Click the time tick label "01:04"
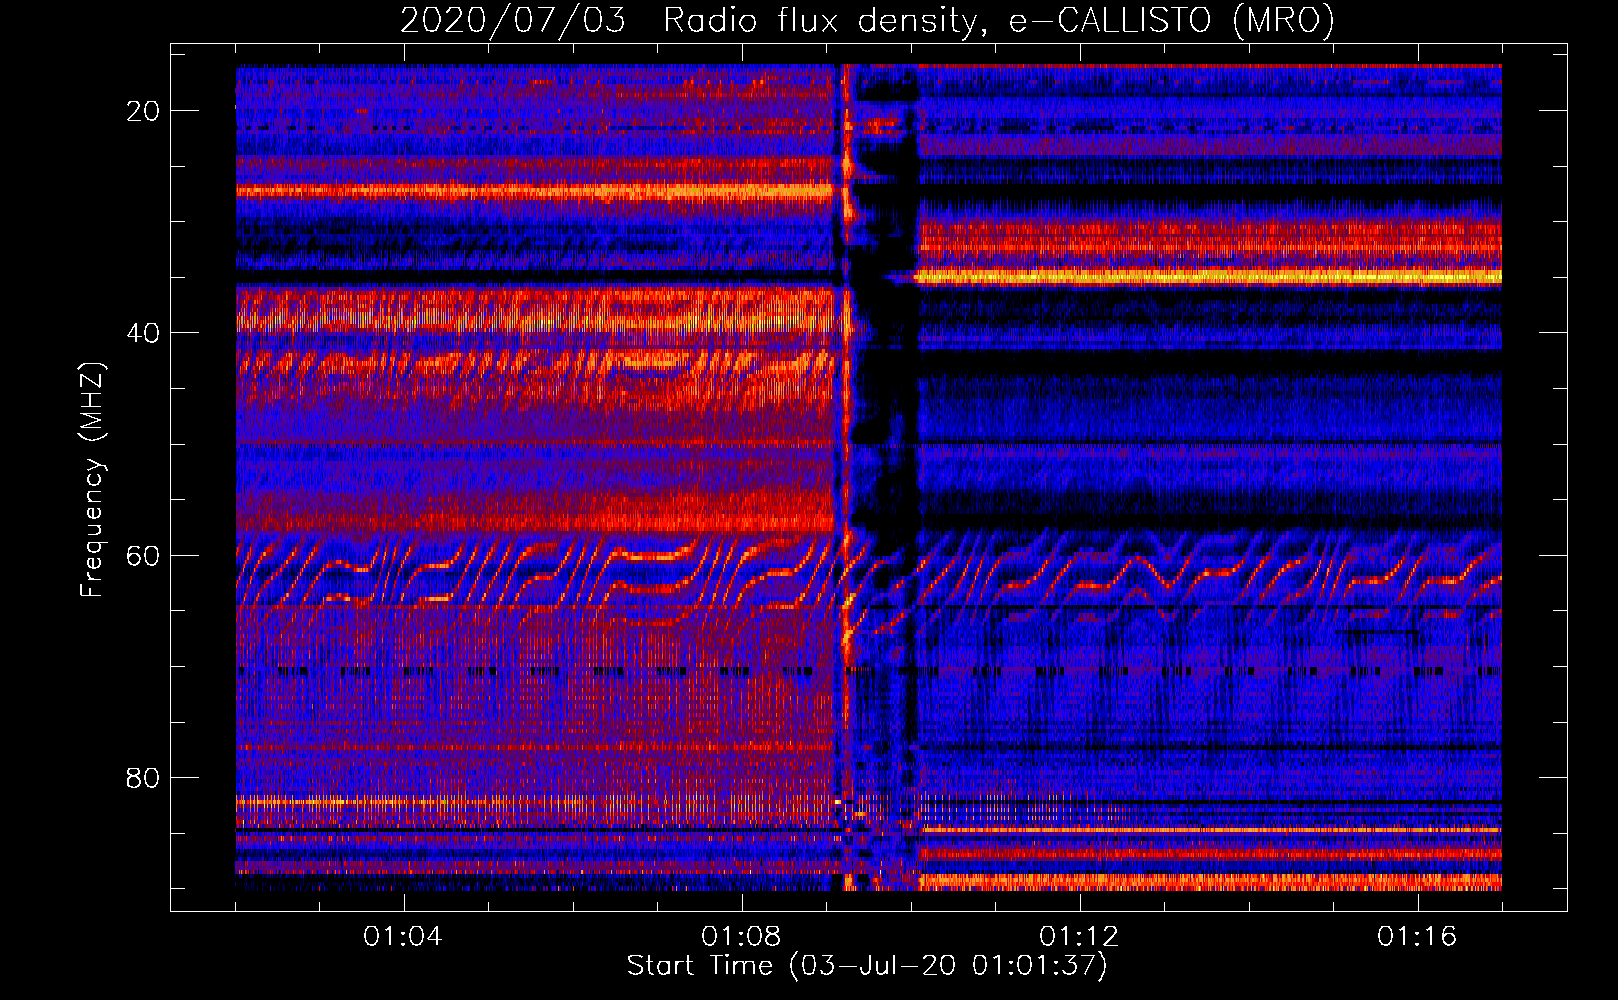 [403, 937]
